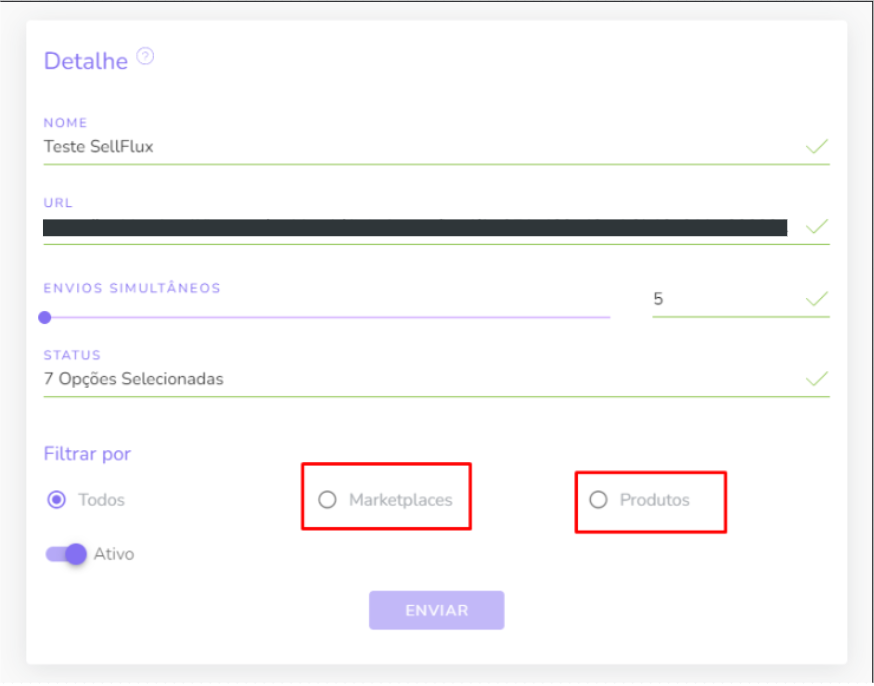The height and width of the screenshot is (686, 874).
Task: Click the checkmark beside the value 5
Action: pos(817,299)
